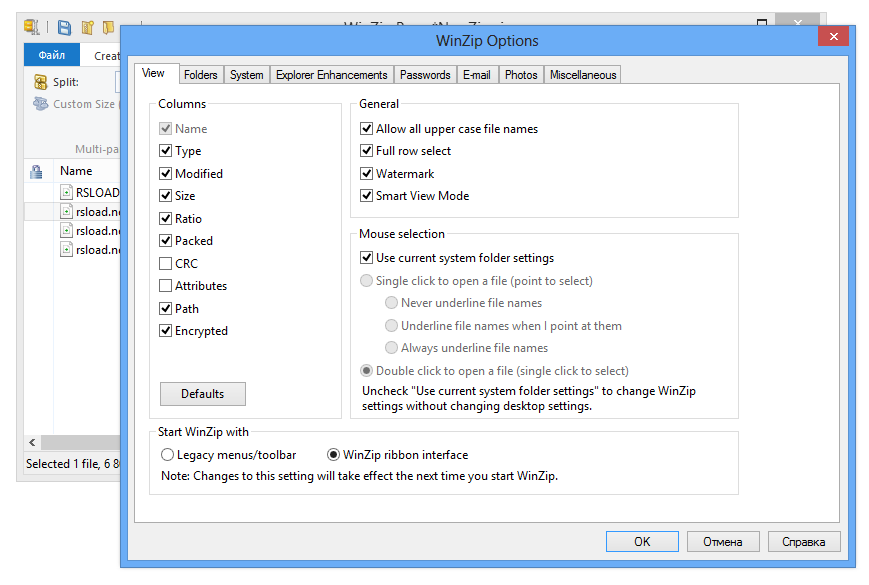Click the WinZip application icon in title bar
The width and height of the screenshot is (869, 585).
click(x=32, y=27)
